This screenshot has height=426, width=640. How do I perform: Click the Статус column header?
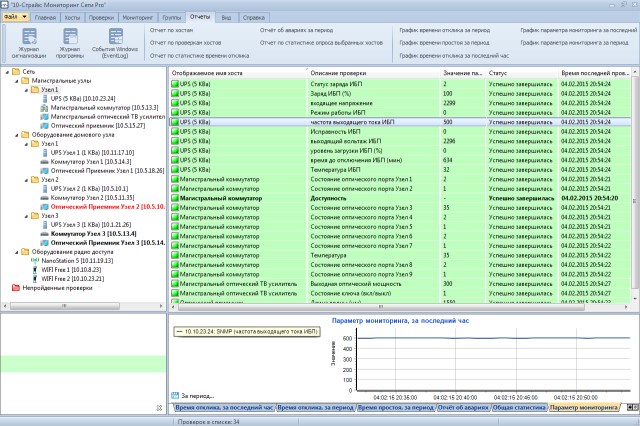521,73
